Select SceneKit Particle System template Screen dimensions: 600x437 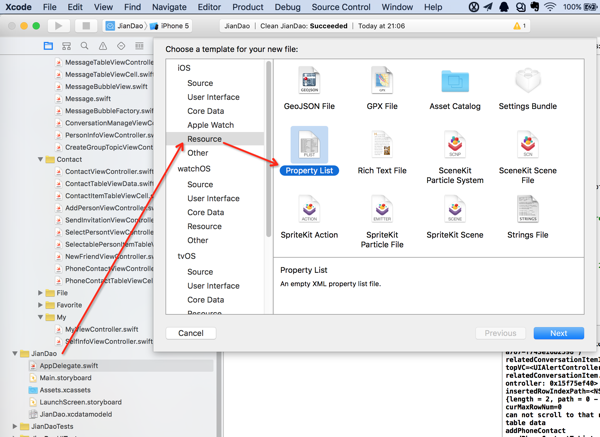455,157
